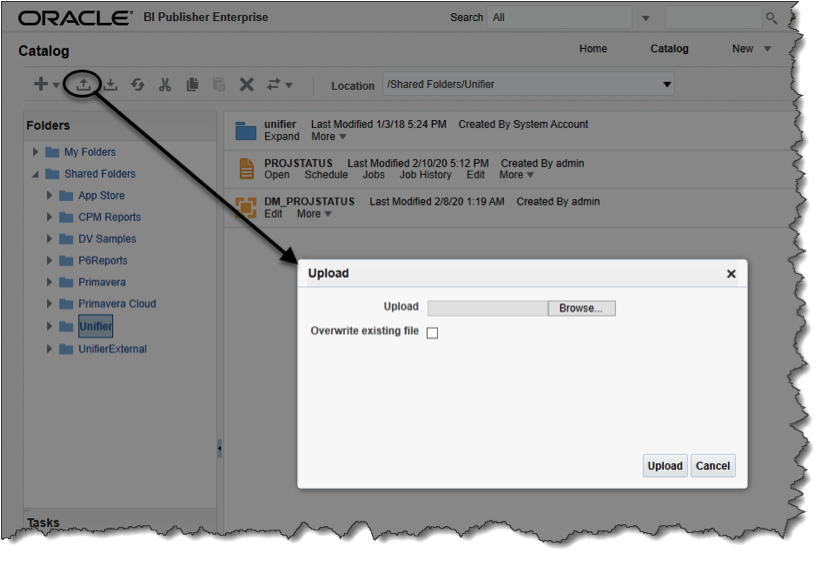Click the search magnifier icon
The height and width of the screenshot is (561, 829).
click(x=772, y=19)
